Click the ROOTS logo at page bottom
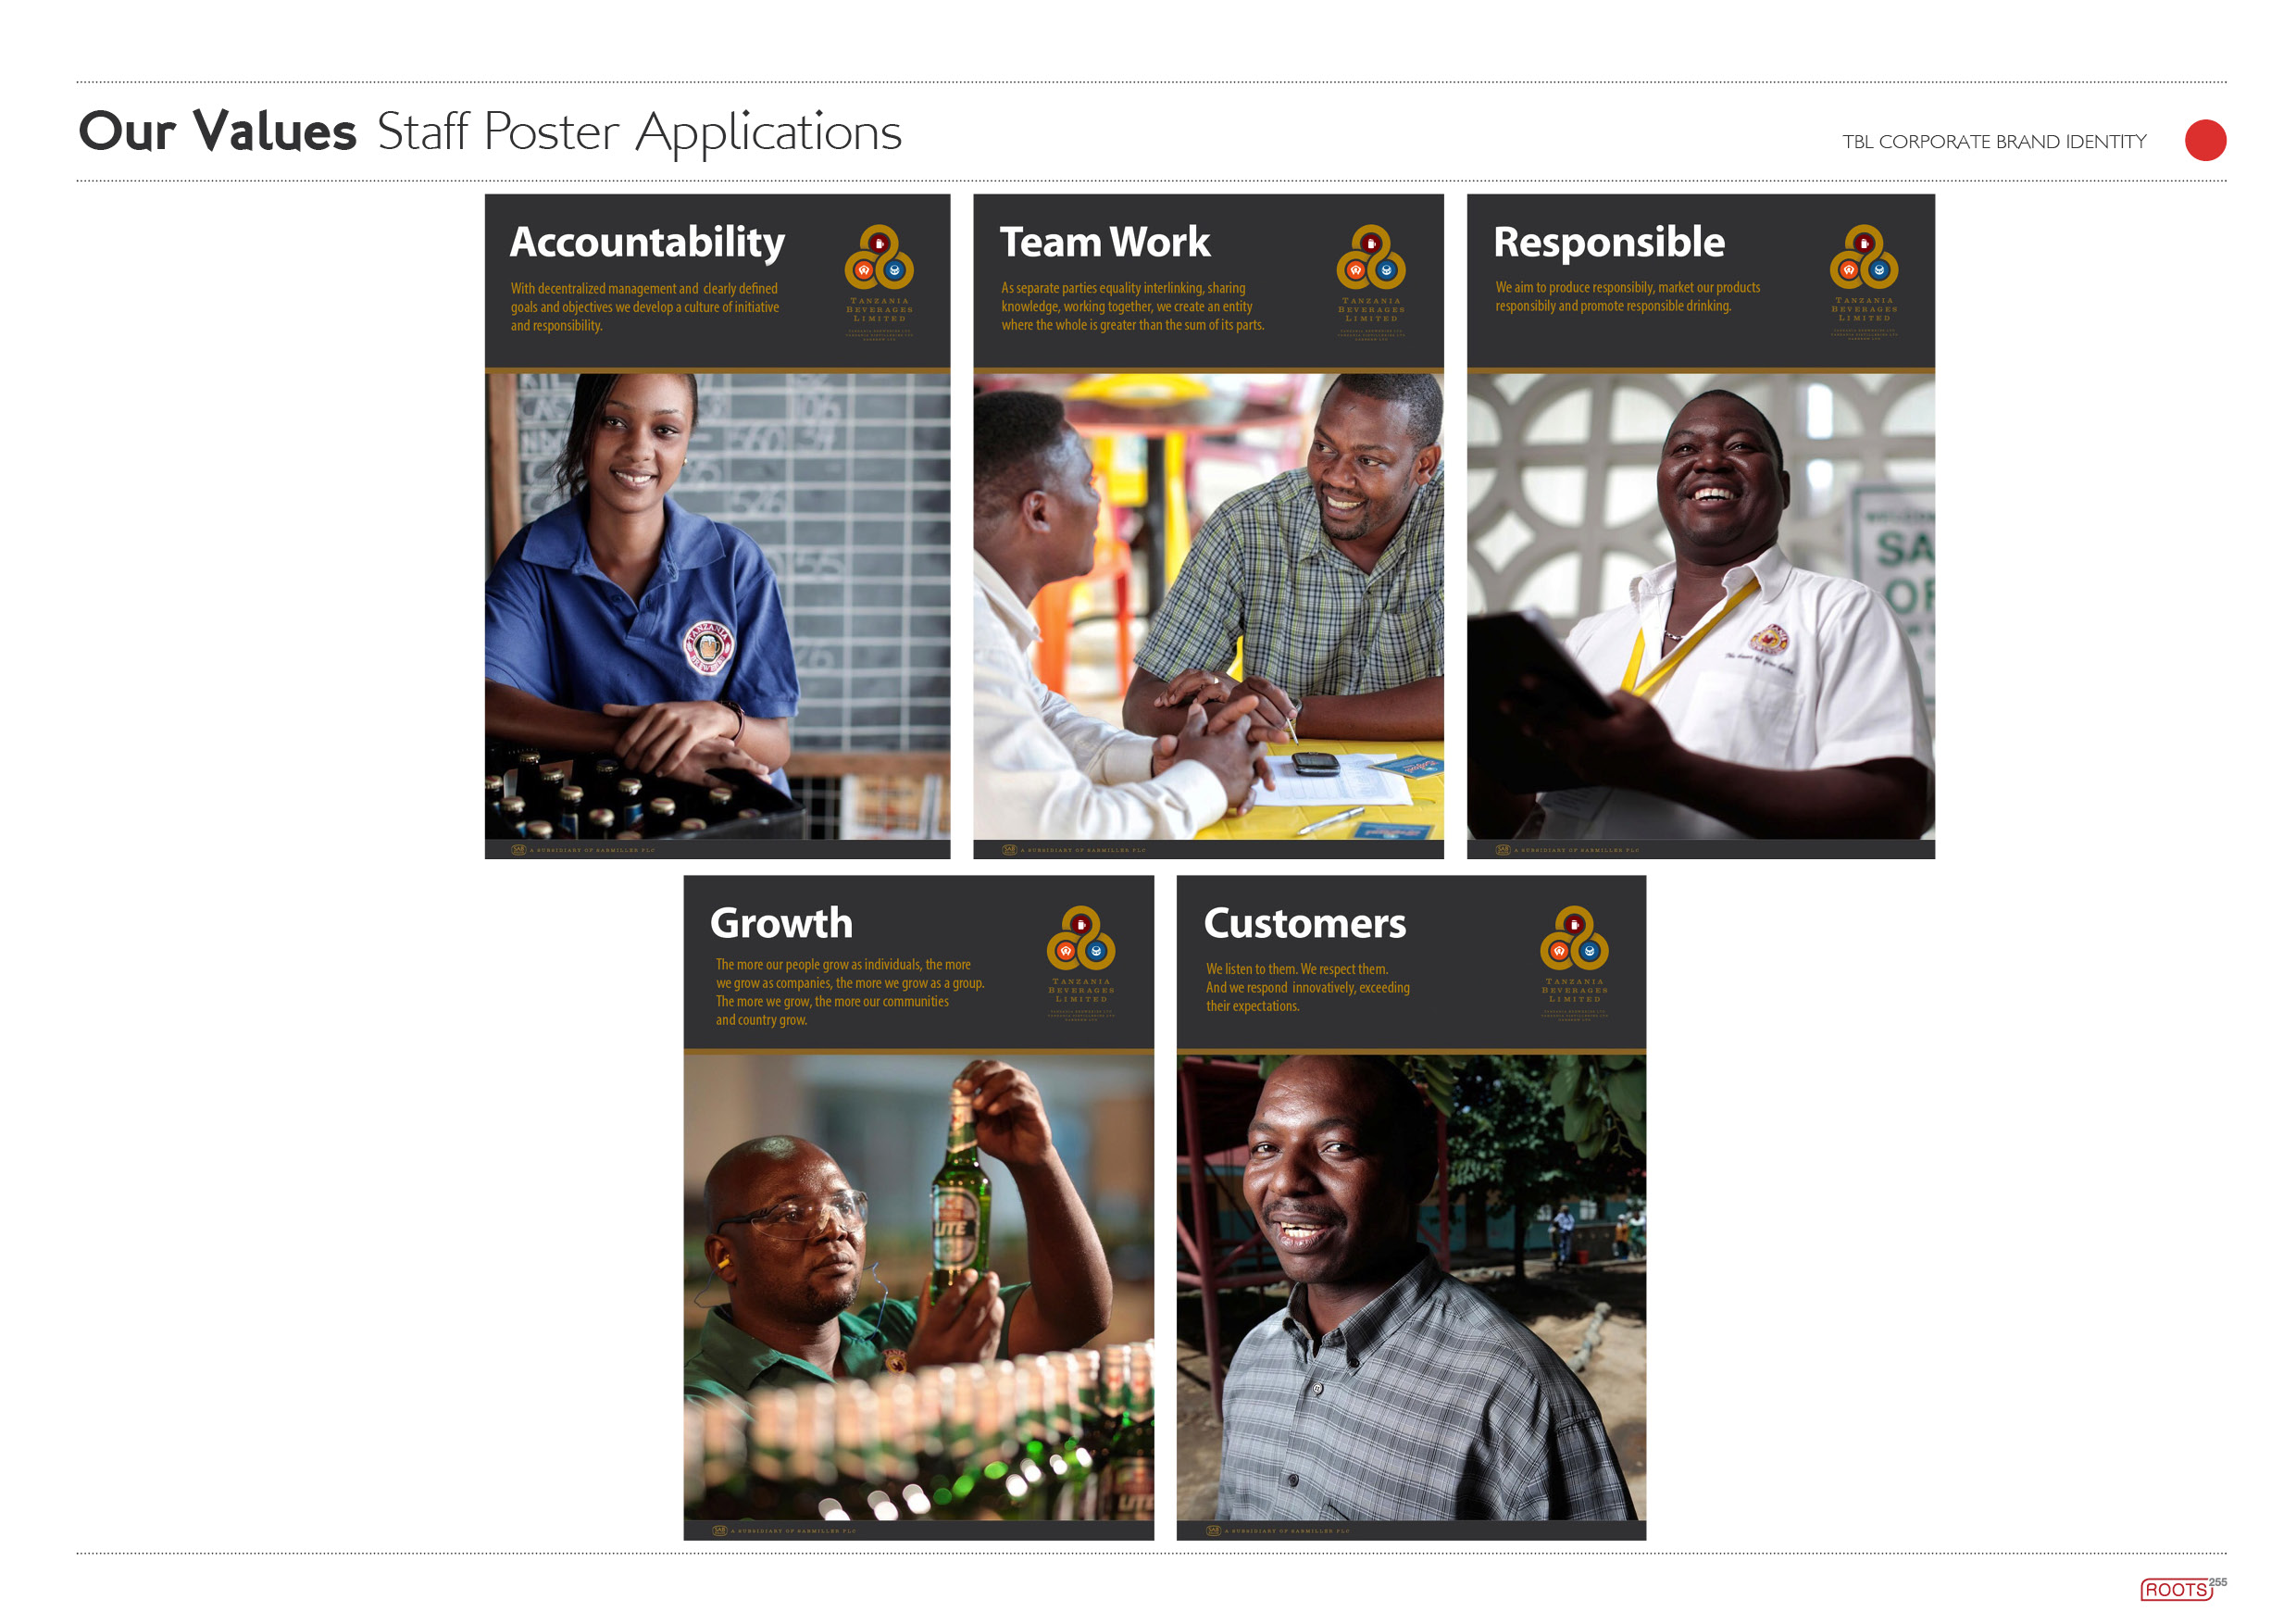Screen dimensions: 2296x1624 click(x=2176, y=1589)
